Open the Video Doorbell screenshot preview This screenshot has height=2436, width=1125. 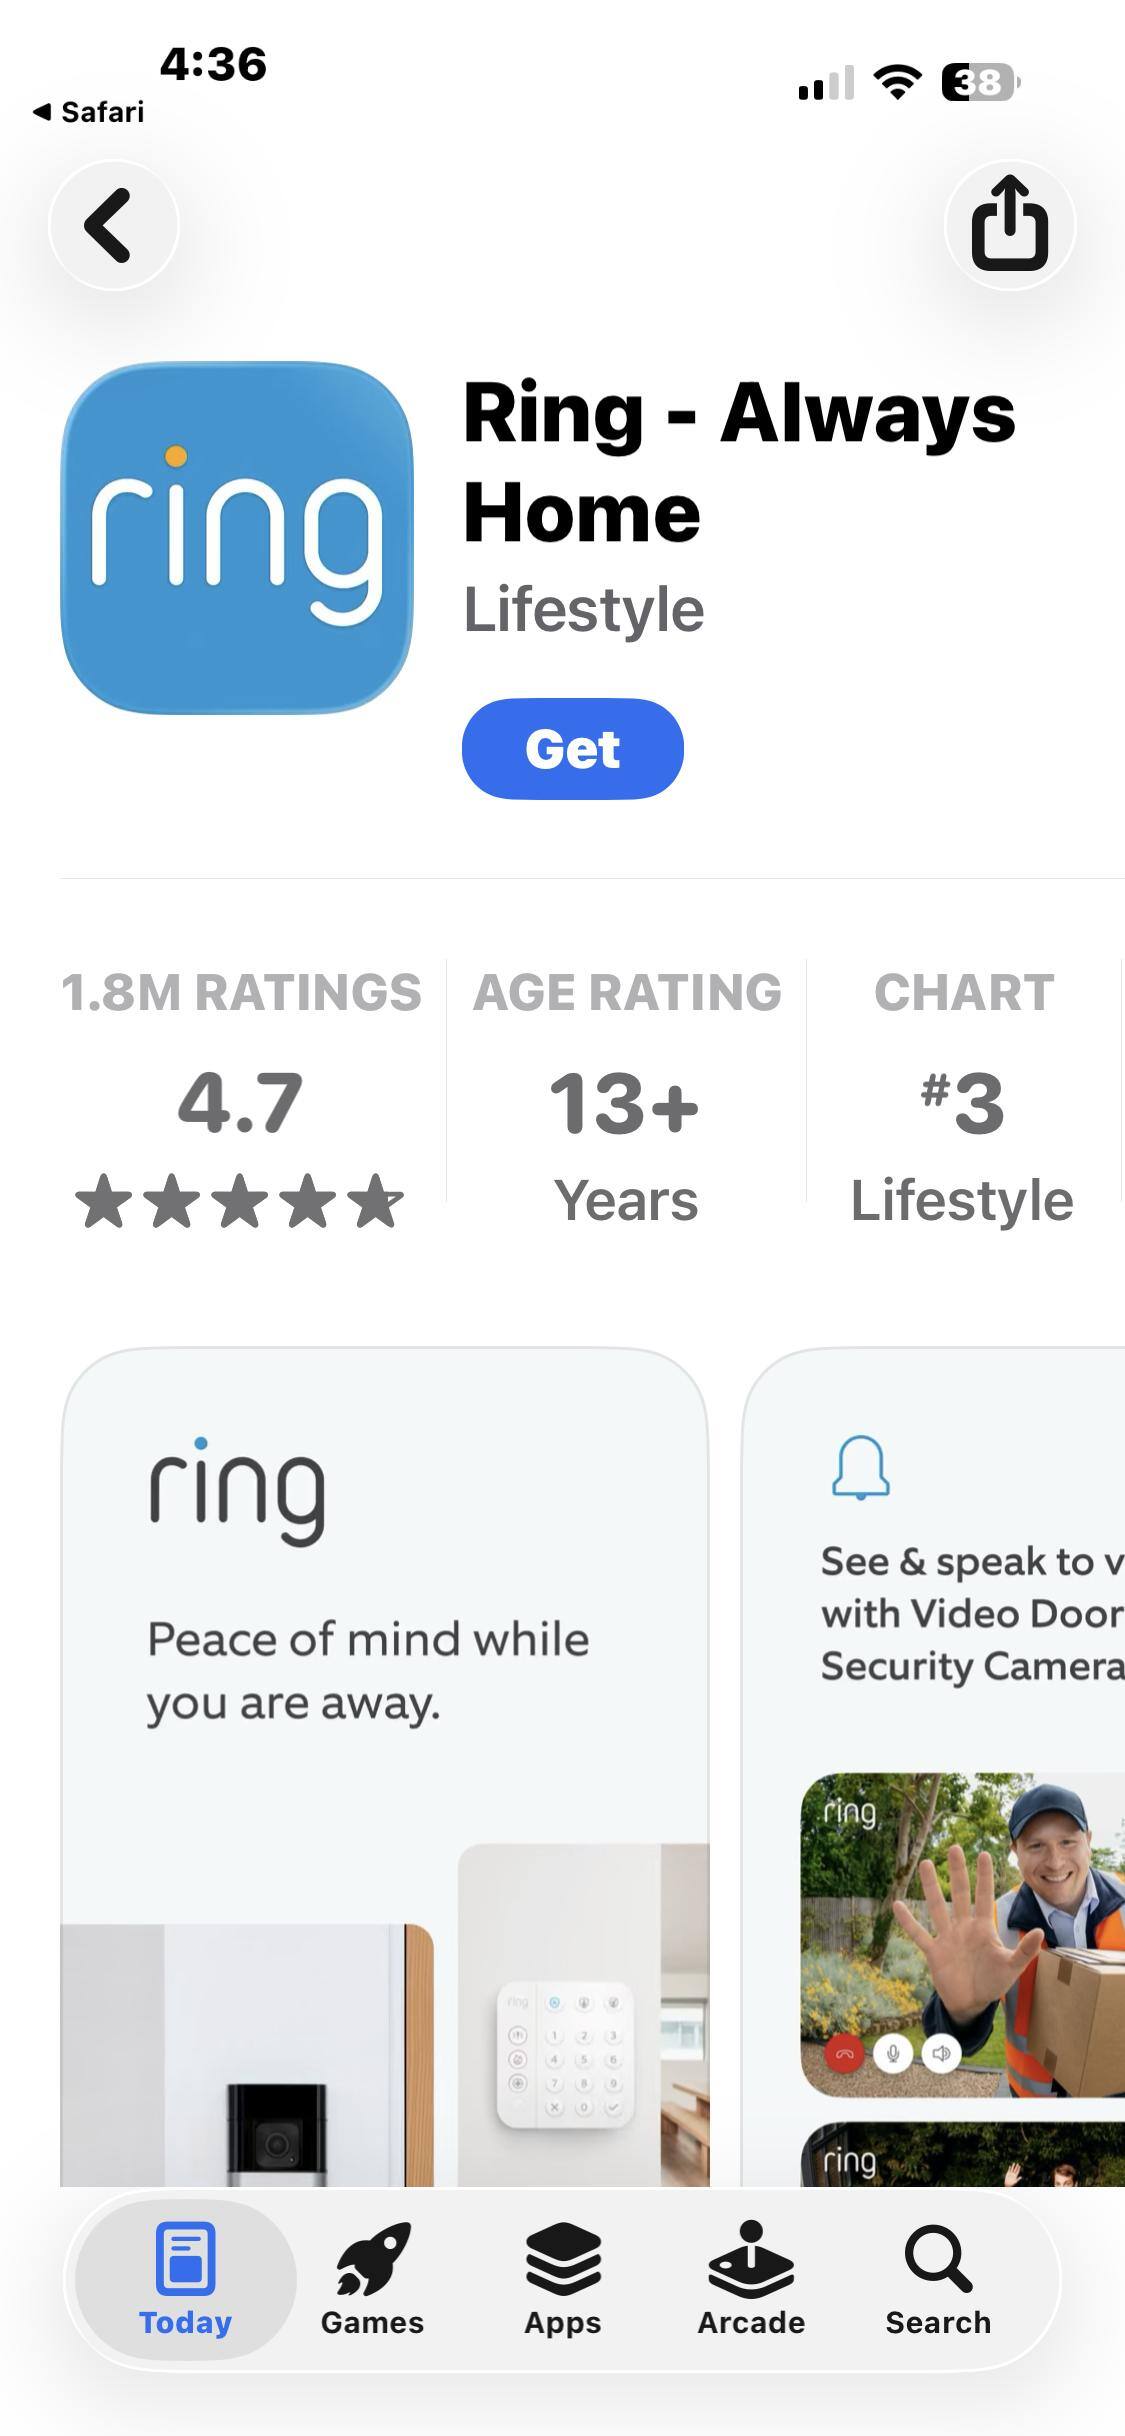pos(934,1767)
